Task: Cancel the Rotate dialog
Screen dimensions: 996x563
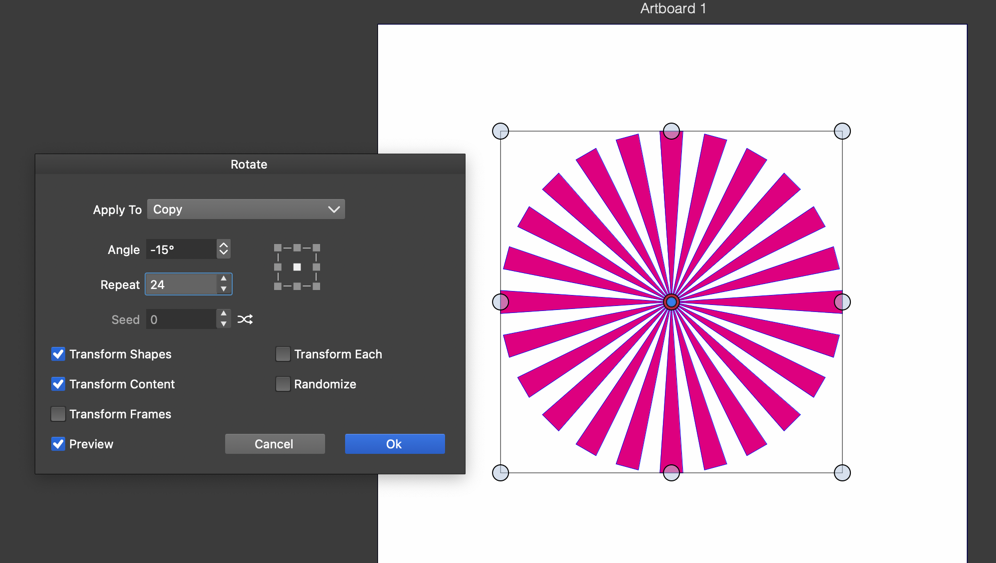Action: [274, 444]
